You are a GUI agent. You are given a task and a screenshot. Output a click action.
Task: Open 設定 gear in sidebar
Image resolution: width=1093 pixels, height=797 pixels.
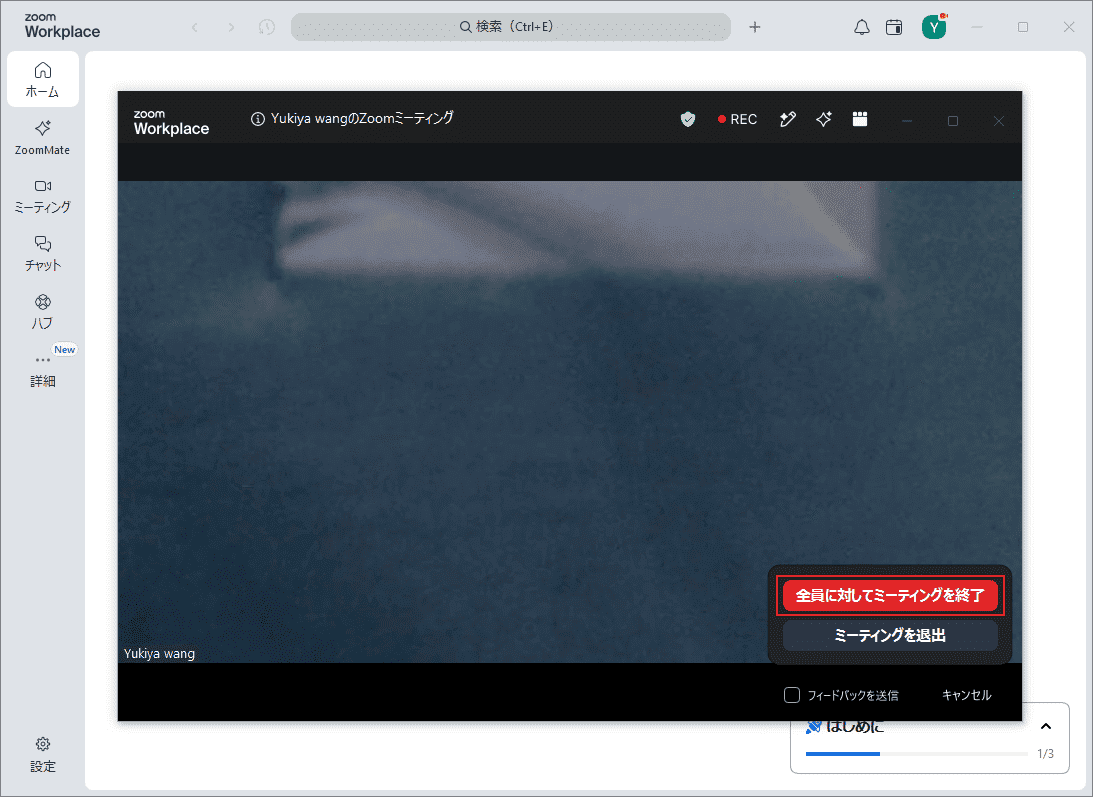point(43,754)
